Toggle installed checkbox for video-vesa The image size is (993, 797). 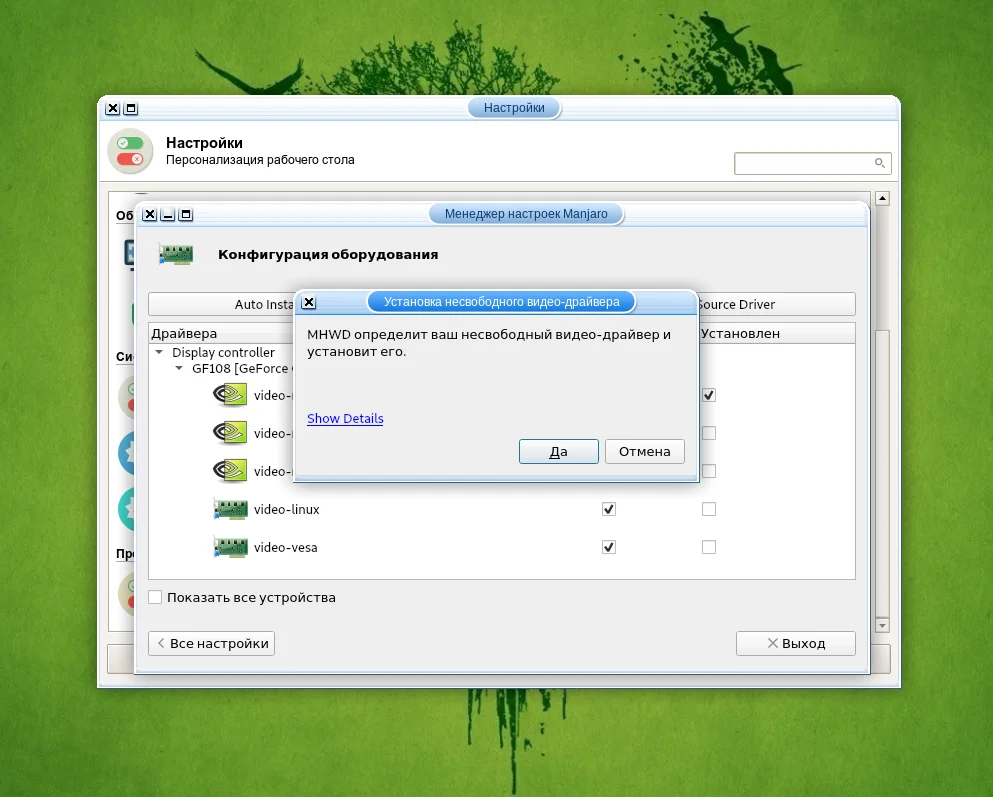click(709, 547)
